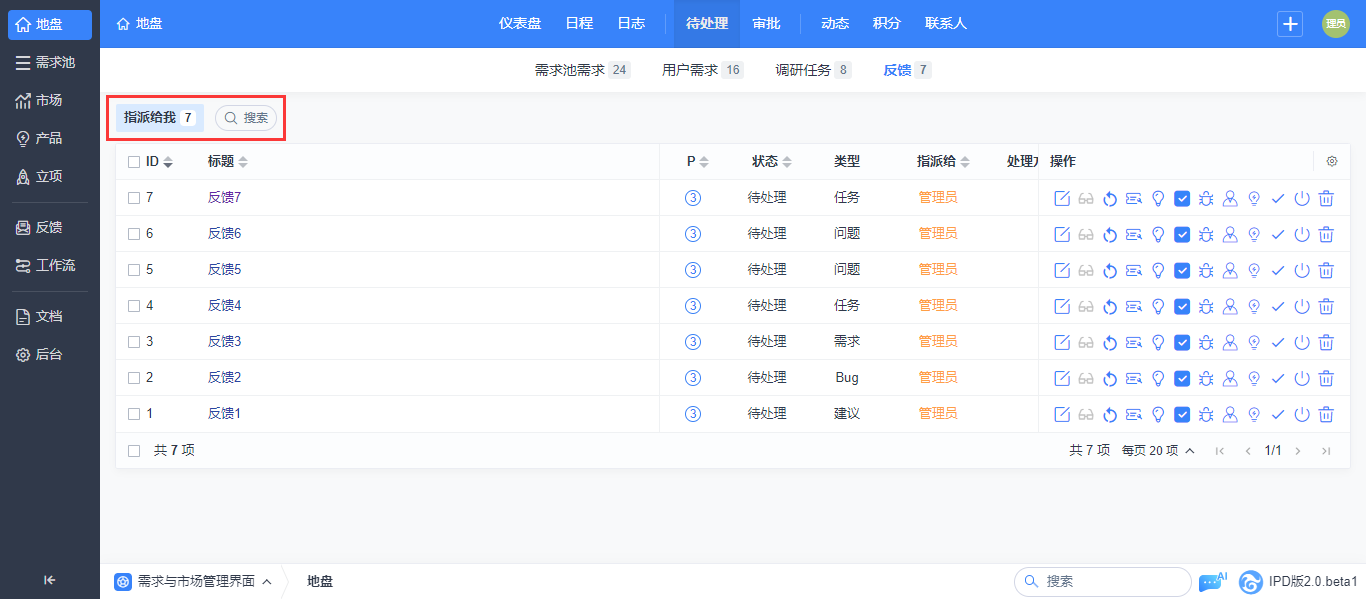Open the 反馈7 title link
The height and width of the screenshot is (599, 1366).
225,198
